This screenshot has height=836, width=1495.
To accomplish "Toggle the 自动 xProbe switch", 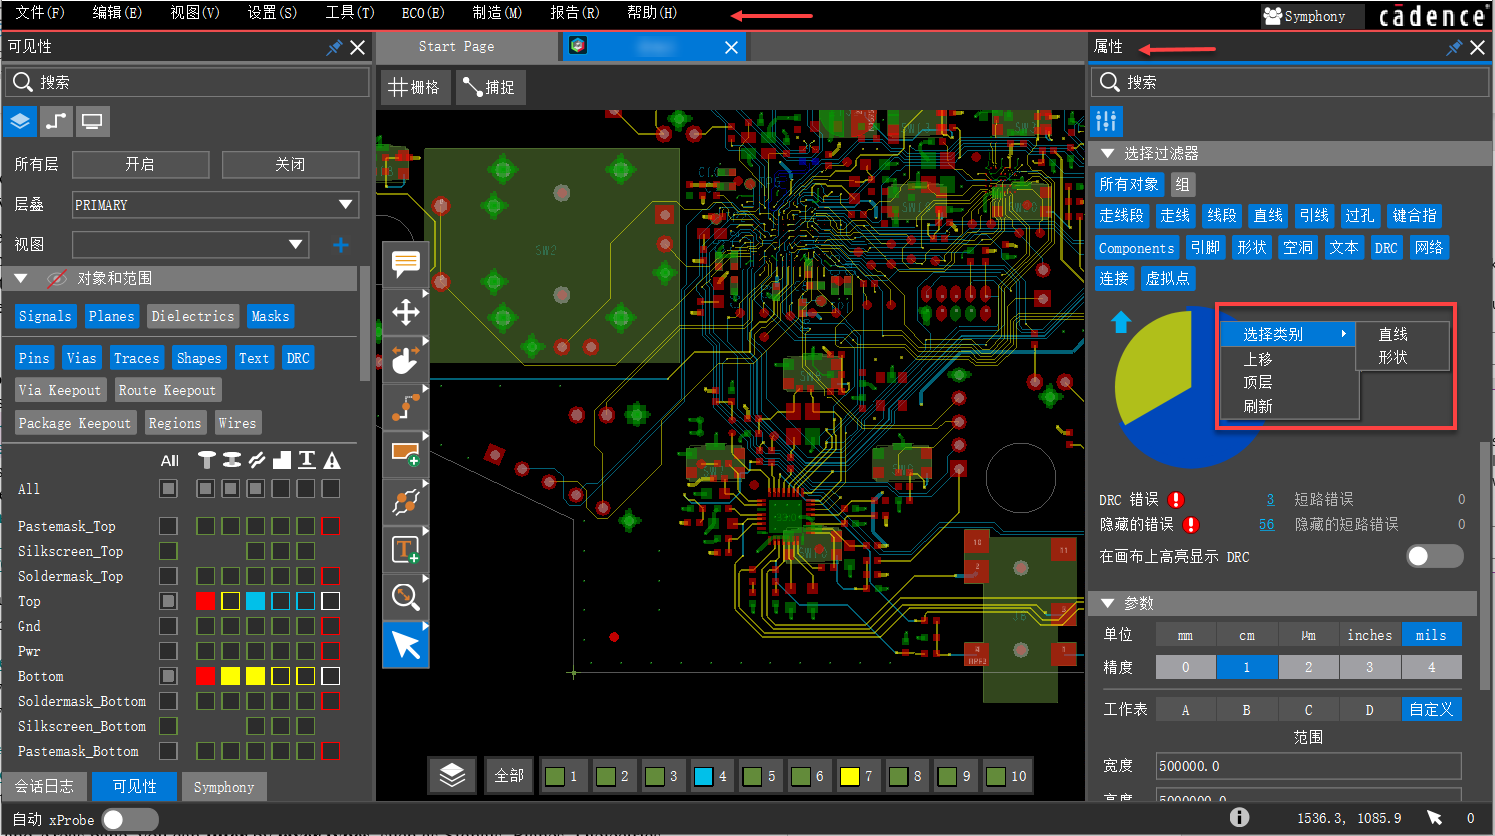I will tap(130, 819).
